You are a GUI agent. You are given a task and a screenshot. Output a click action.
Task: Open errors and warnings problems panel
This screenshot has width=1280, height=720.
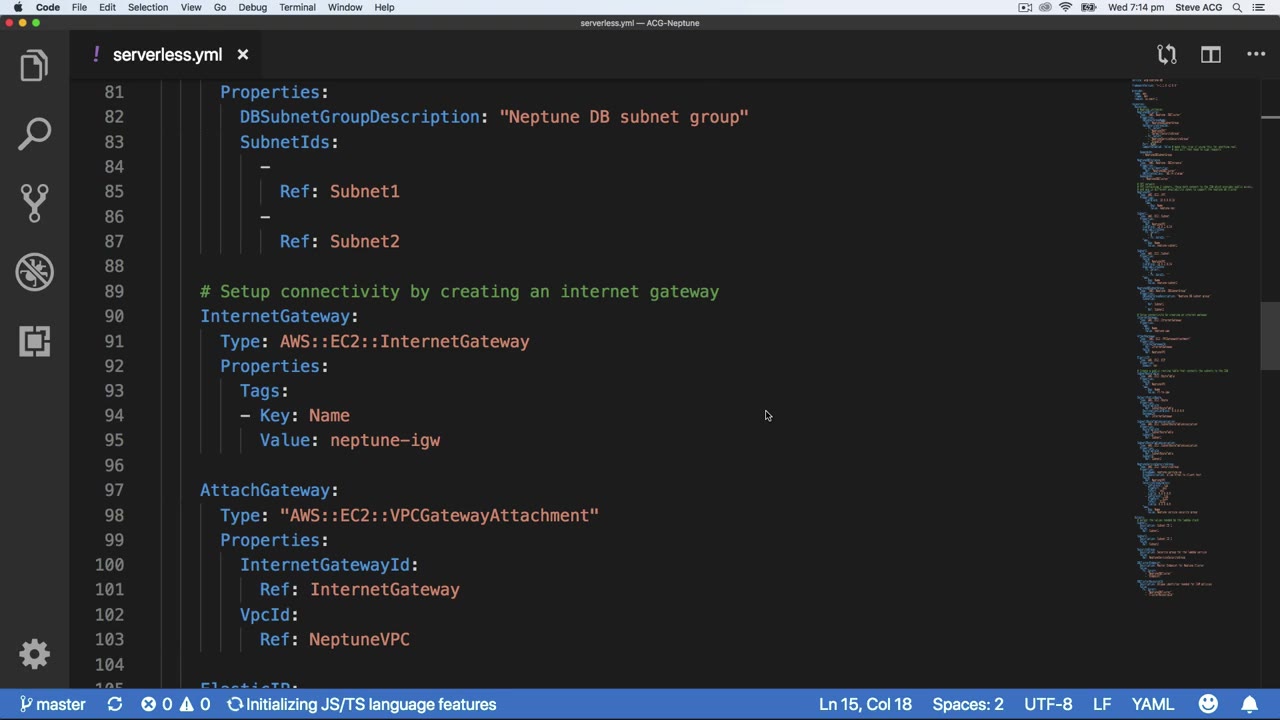point(175,704)
